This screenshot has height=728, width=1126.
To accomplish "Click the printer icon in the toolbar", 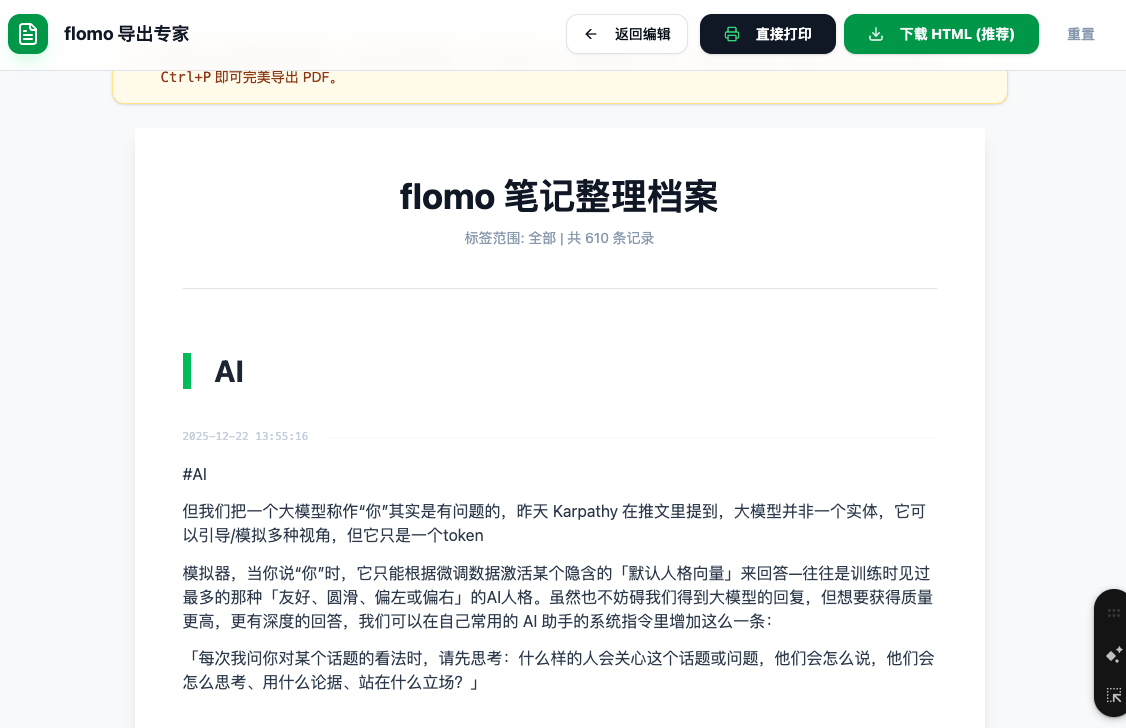I will click(x=732, y=34).
